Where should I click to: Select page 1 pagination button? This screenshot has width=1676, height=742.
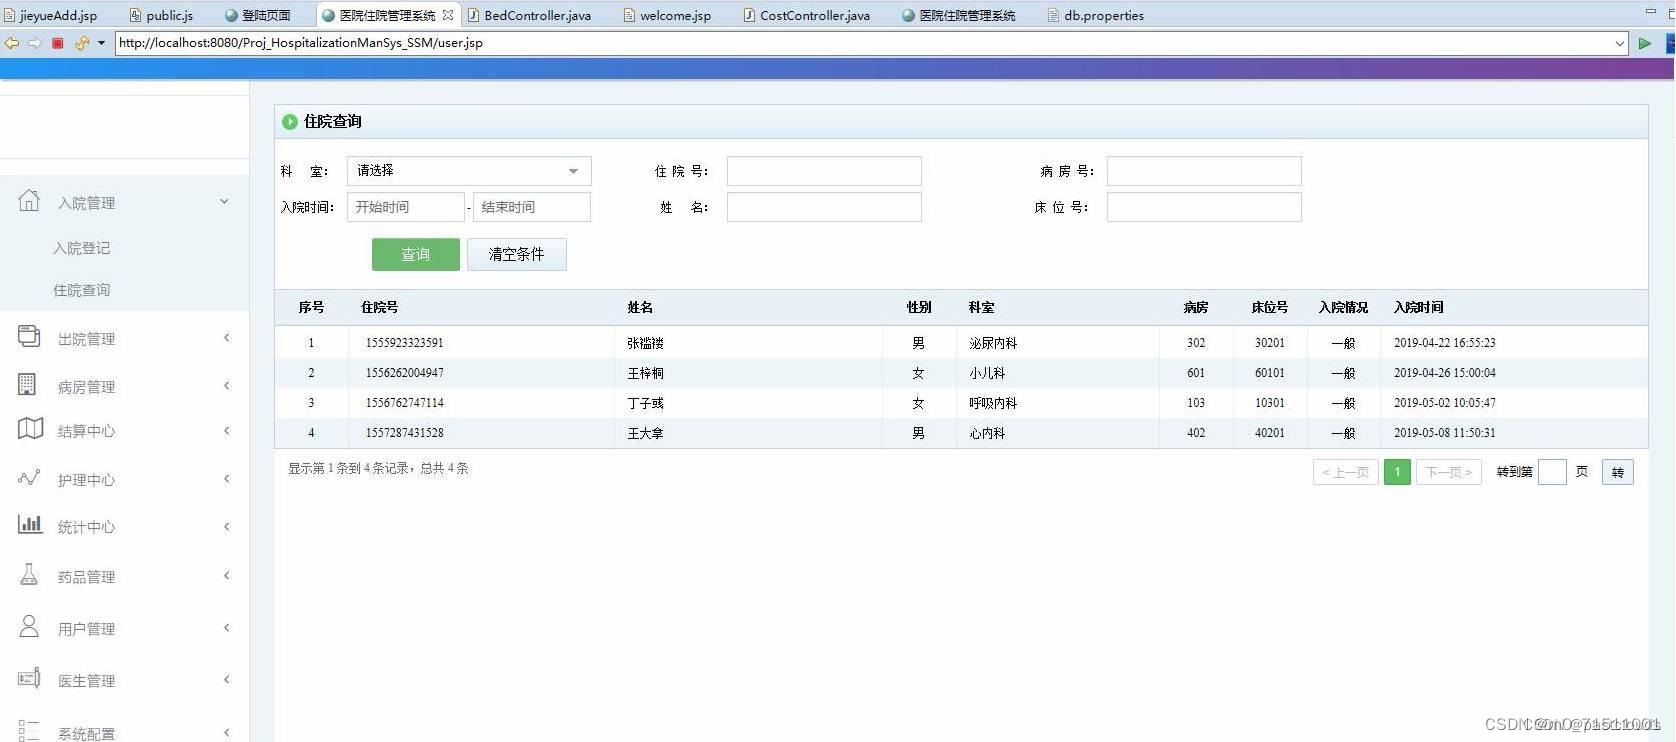point(1397,472)
